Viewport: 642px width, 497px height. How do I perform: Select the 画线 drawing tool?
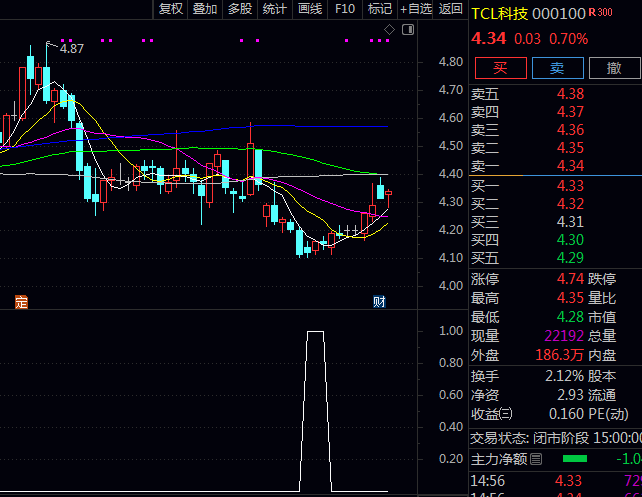click(310, 9)
